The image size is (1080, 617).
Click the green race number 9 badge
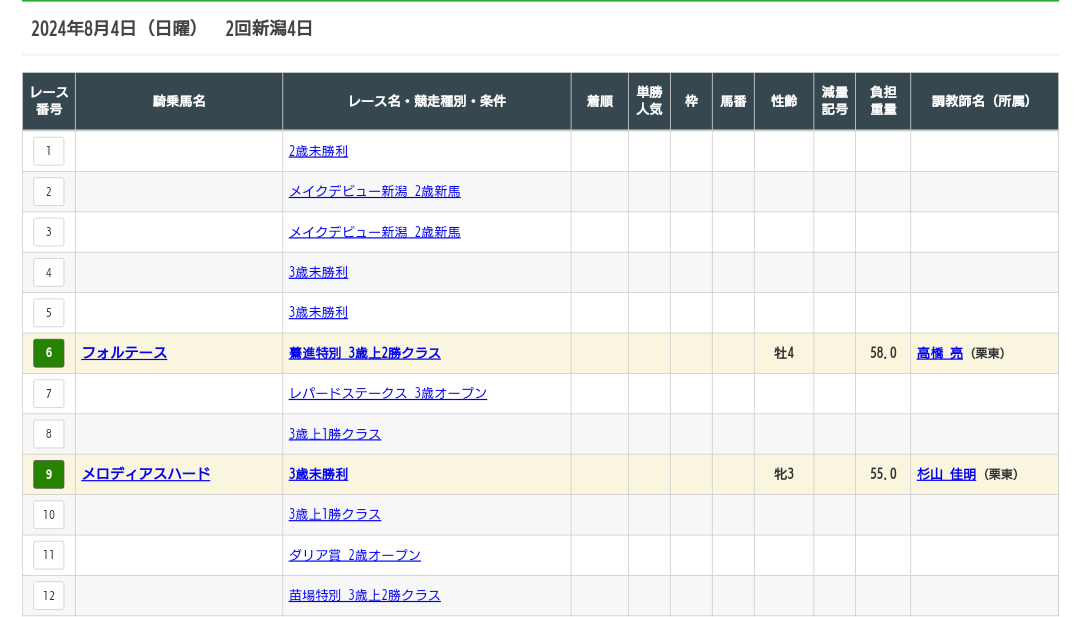48,474
